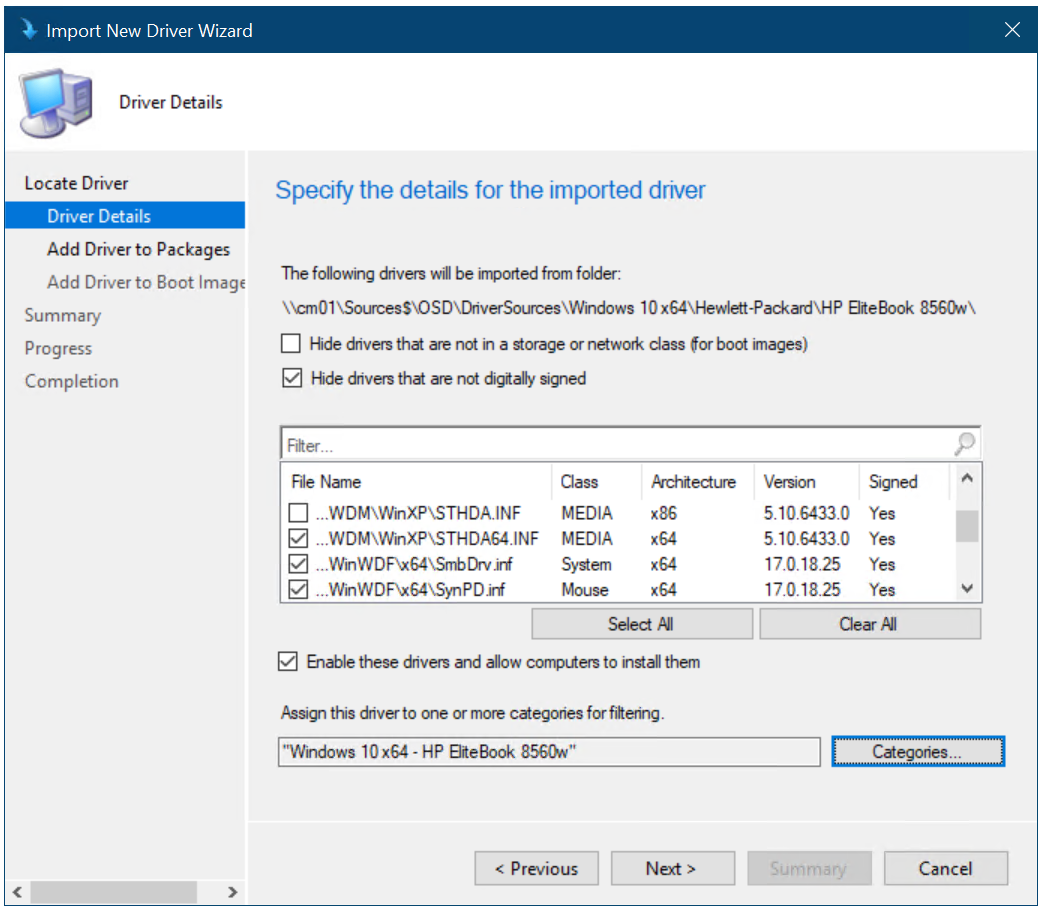The width and height of the screenshot is (1045, 916).
Task: Open the Categories dialog
Action: point(917,751)
